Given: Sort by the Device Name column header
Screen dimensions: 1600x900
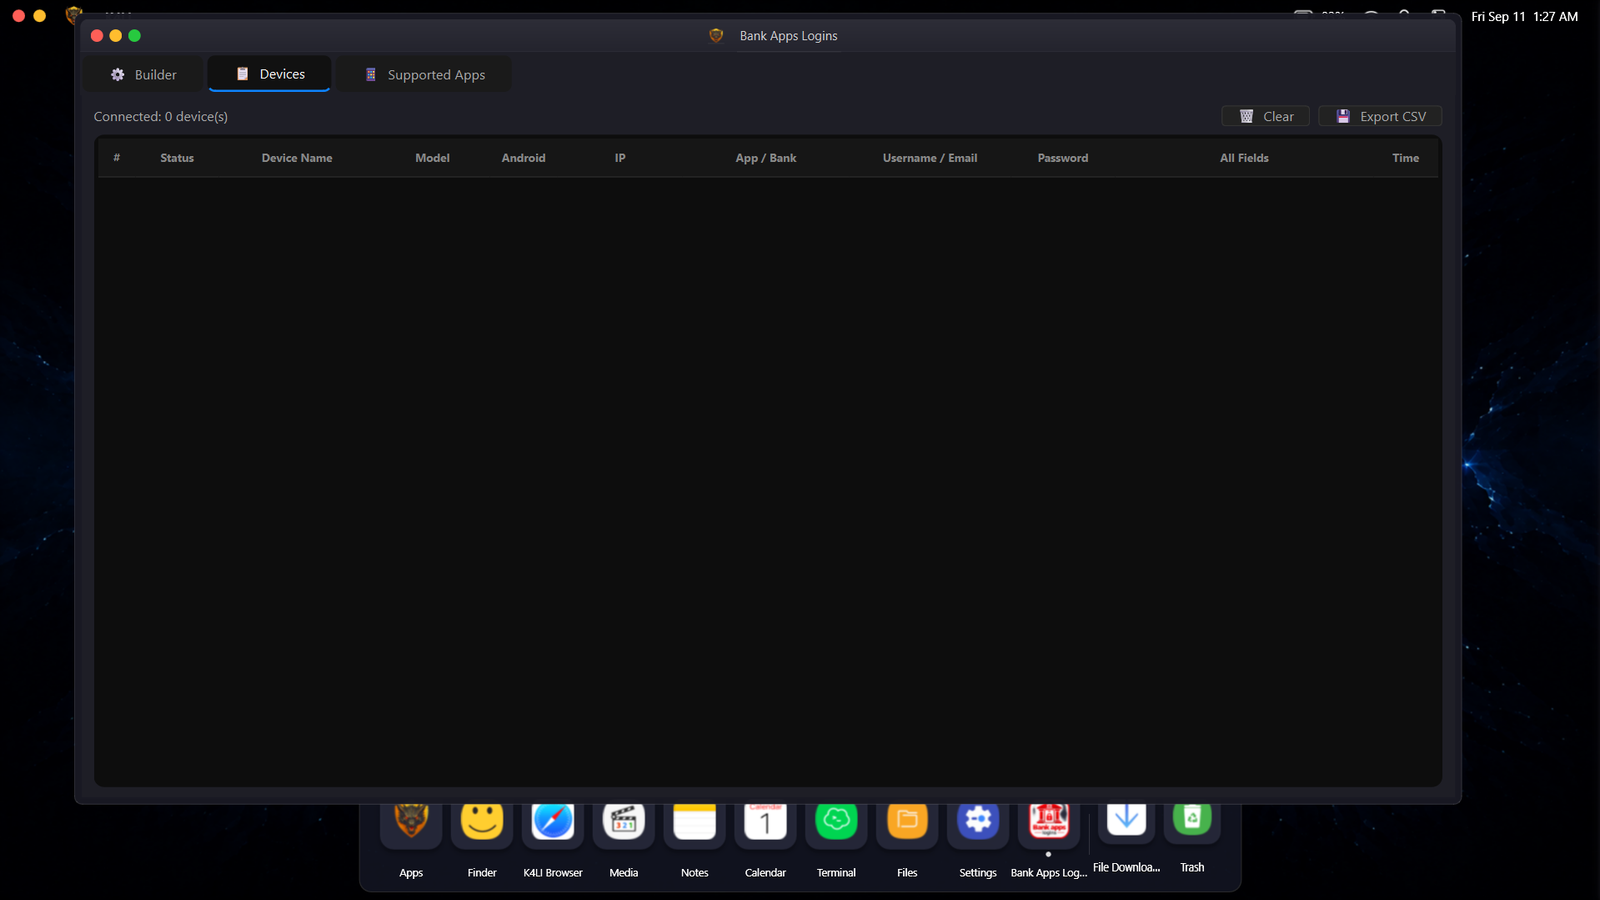Looking at the screenshot, I should coord(297,158).
